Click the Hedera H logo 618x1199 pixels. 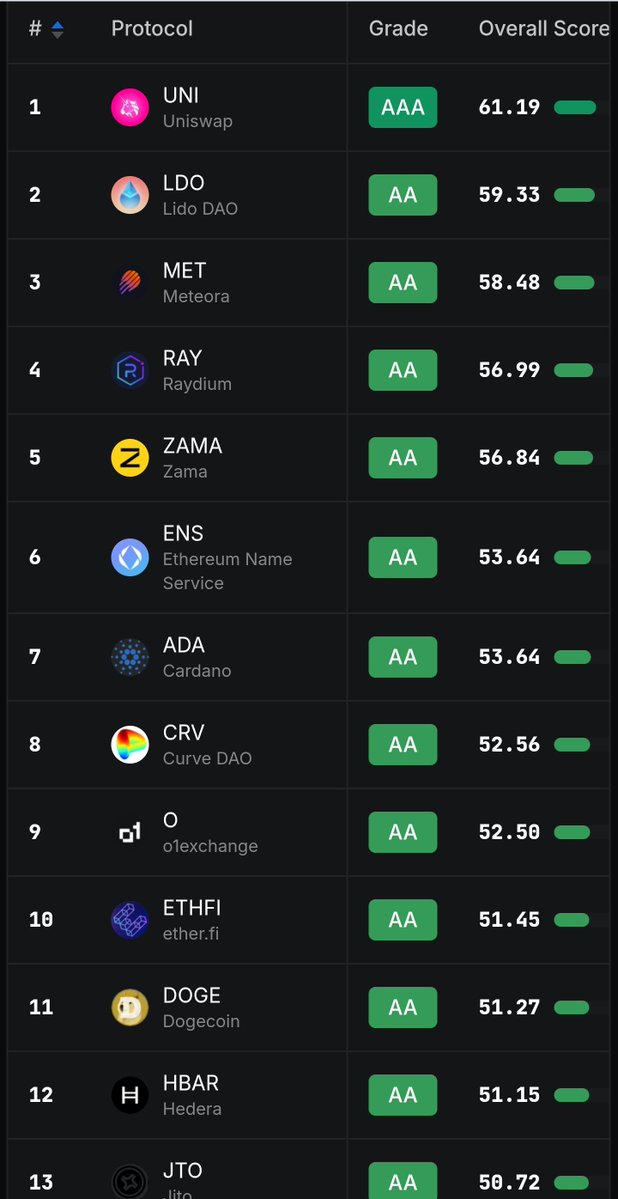[130, 1095]
